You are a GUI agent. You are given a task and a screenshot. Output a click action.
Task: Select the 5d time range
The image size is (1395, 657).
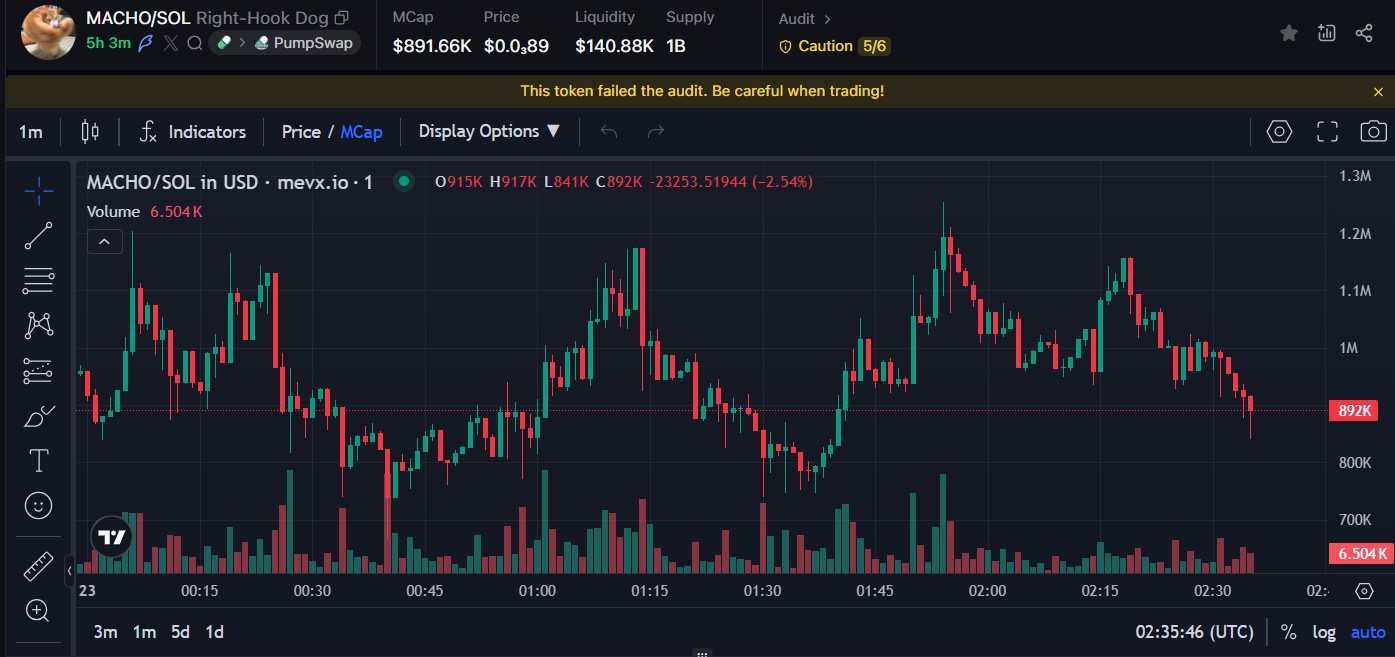(x=180, y=632)
